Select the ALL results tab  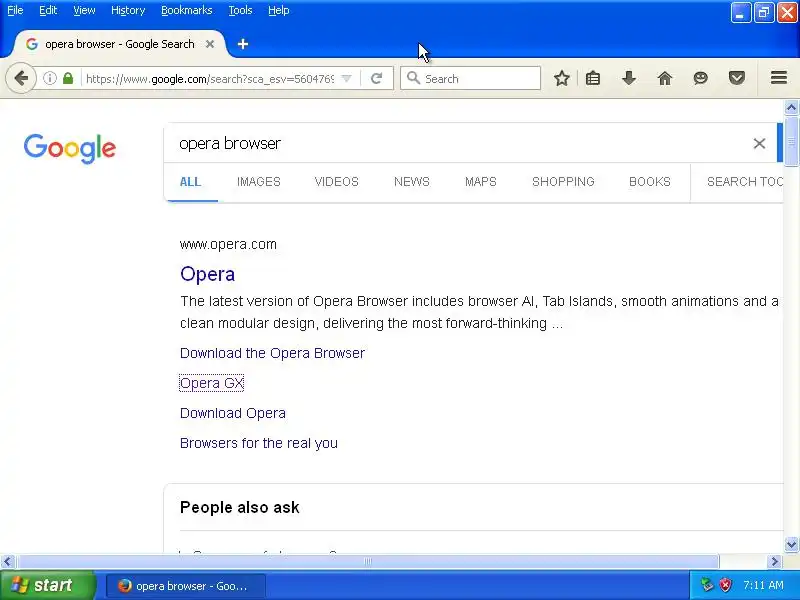(x=190, y=182)
